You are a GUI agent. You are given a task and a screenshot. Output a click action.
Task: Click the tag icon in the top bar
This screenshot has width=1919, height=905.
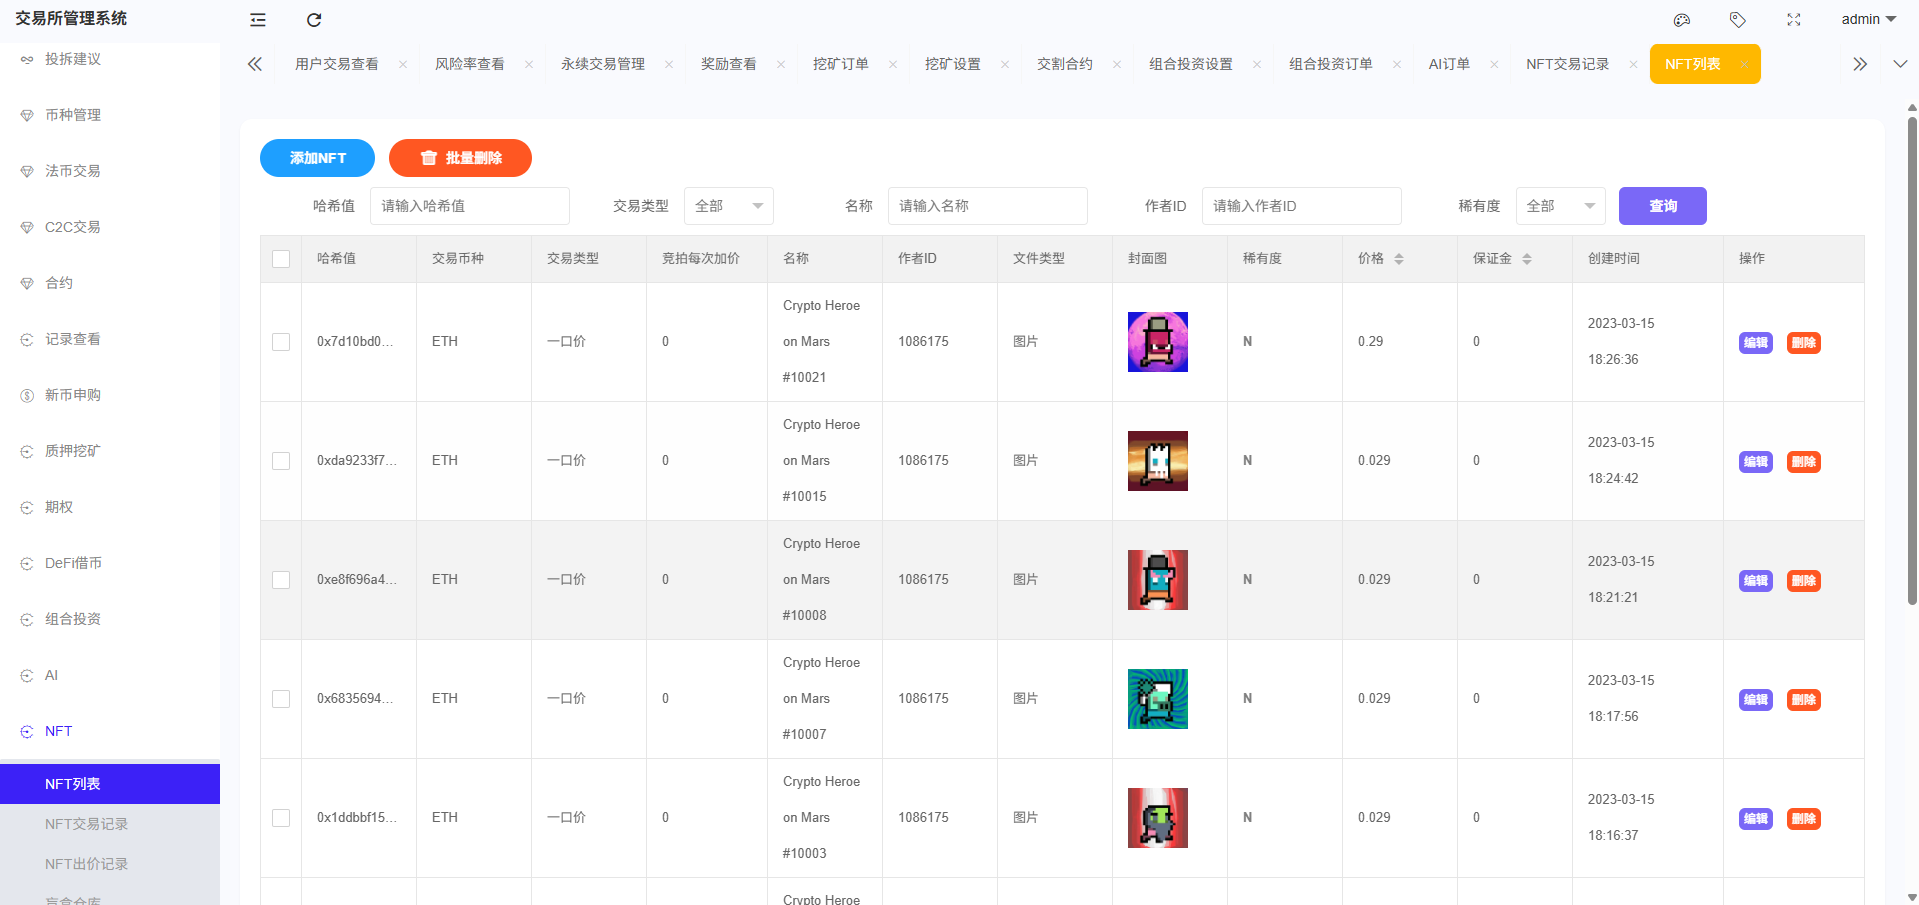pyautogui.click(x=1737, y=20)
